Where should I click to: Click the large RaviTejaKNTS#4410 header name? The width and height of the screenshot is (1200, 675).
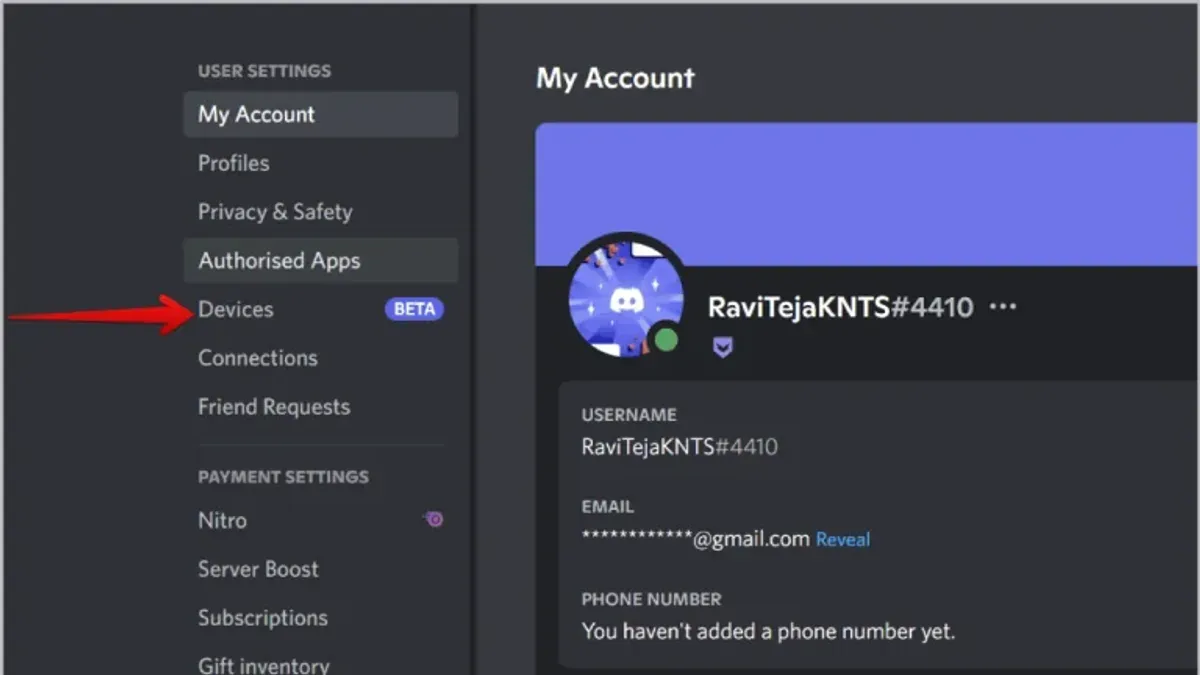[840, 307]
